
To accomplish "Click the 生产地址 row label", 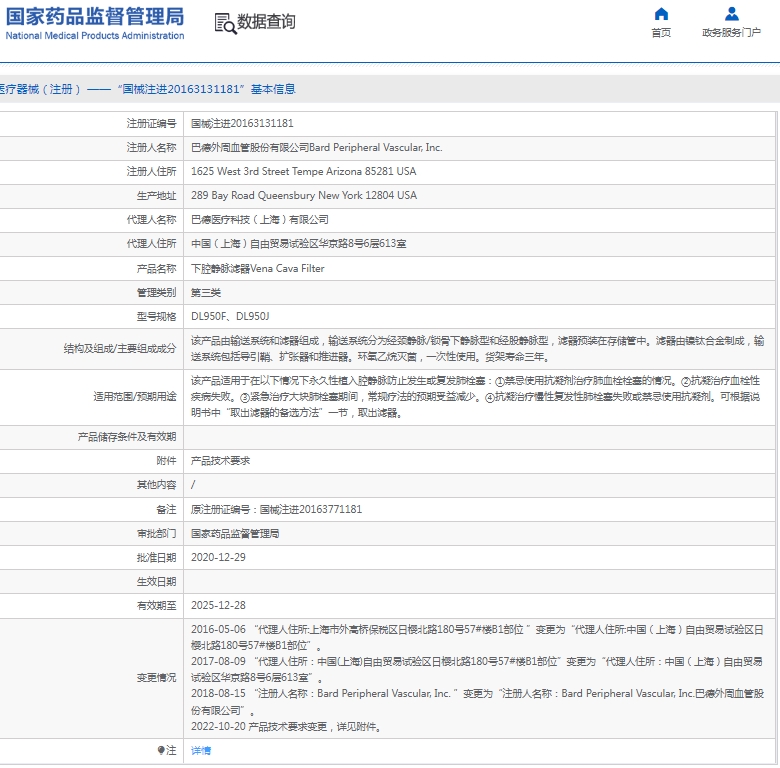I will click(156, 195).
